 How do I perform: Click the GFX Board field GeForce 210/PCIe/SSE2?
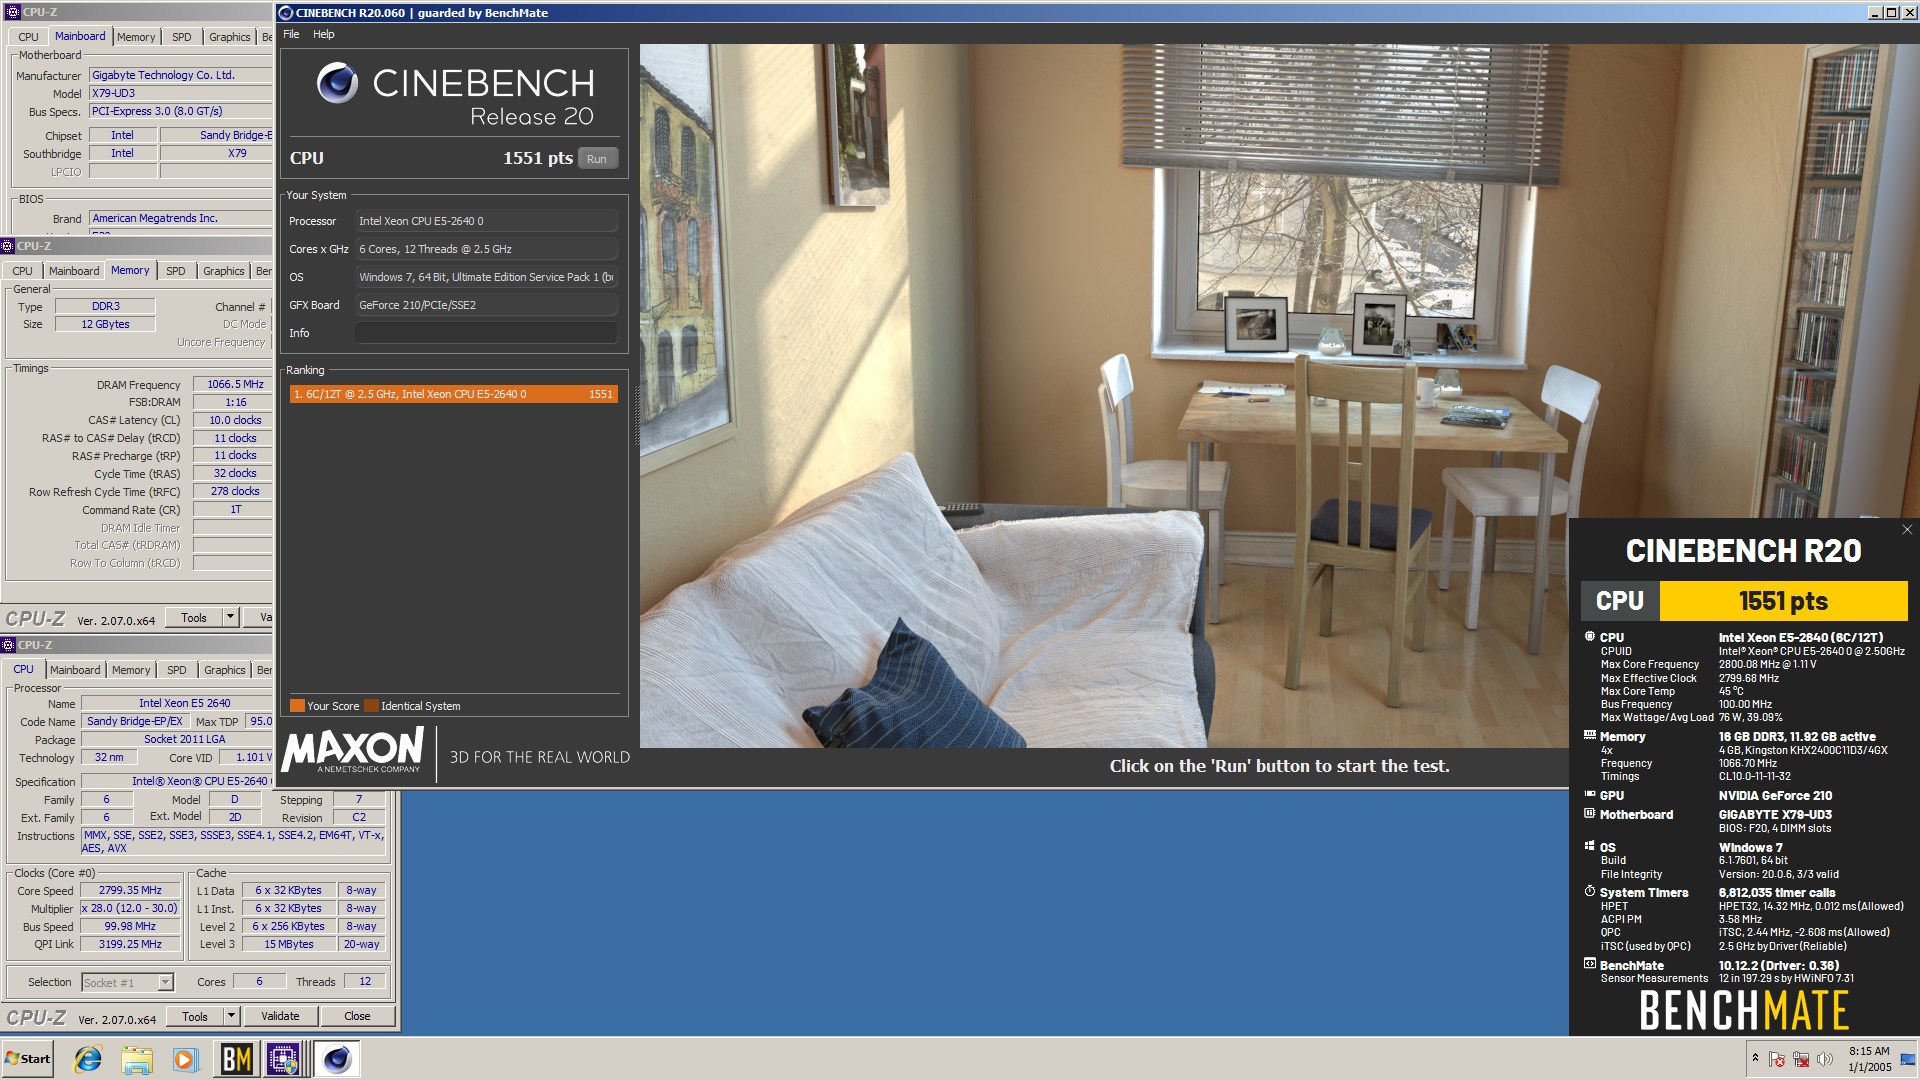[x=486, y=305]
